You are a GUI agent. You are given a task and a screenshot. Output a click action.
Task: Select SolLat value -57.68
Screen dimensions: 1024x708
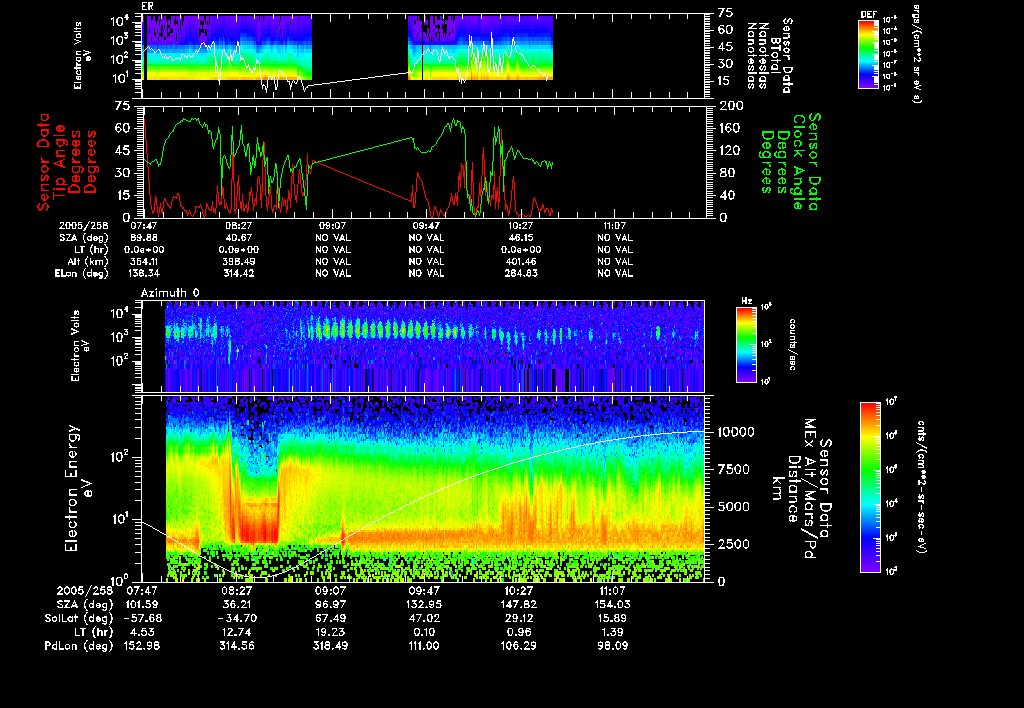click(142, 618)
